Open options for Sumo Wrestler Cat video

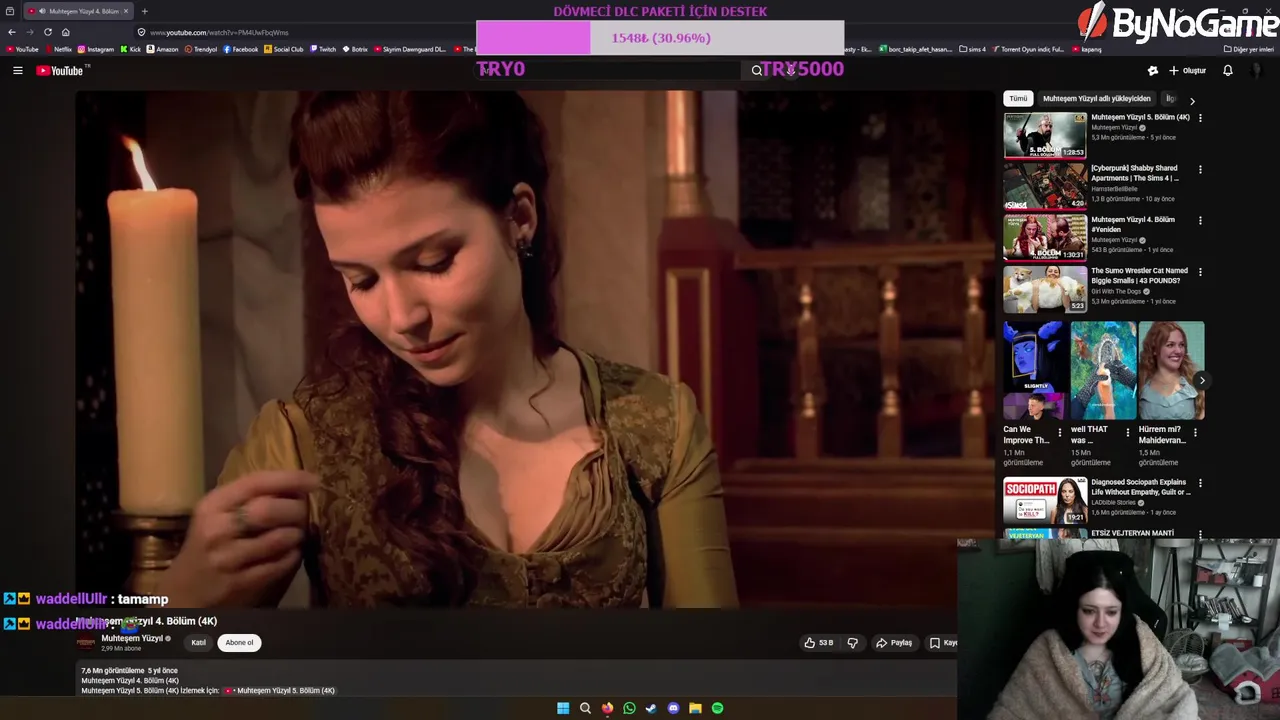click(1200, 271)
